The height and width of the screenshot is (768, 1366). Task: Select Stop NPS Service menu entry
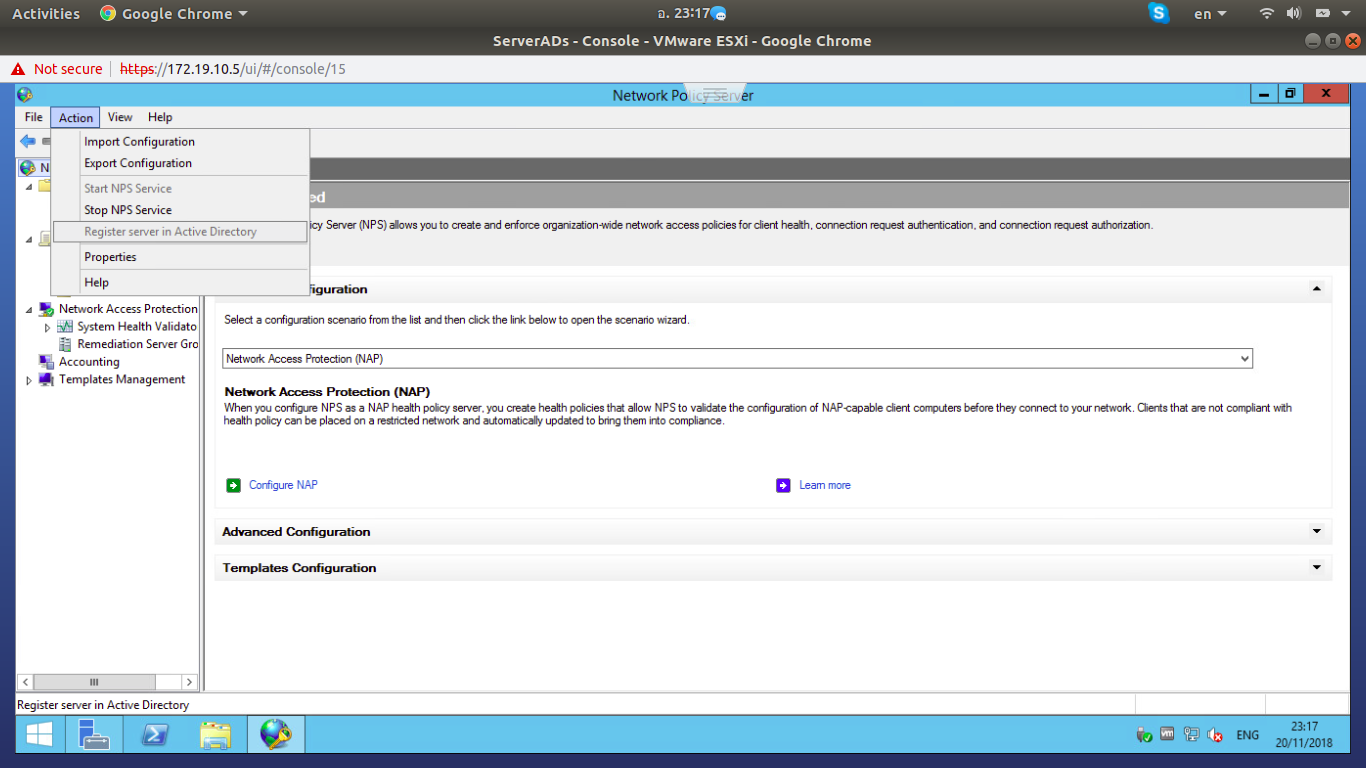(x=181, y=210)
